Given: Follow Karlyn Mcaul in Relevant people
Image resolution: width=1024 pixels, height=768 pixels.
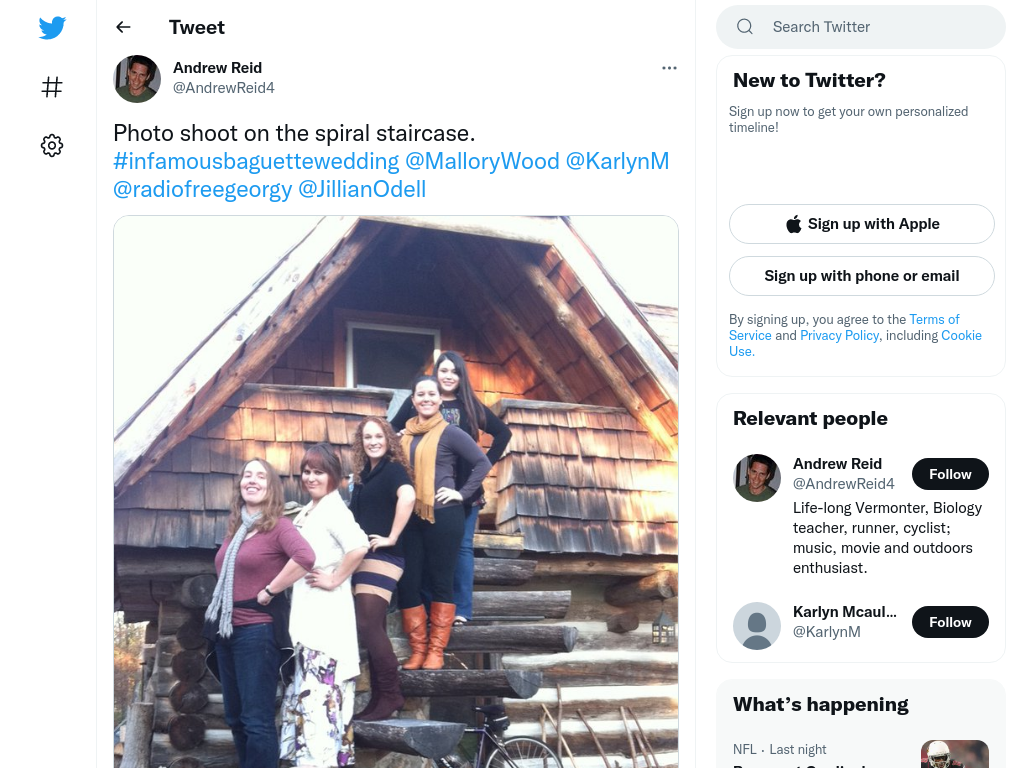Looking at the screenshot, I should point(950,622).
